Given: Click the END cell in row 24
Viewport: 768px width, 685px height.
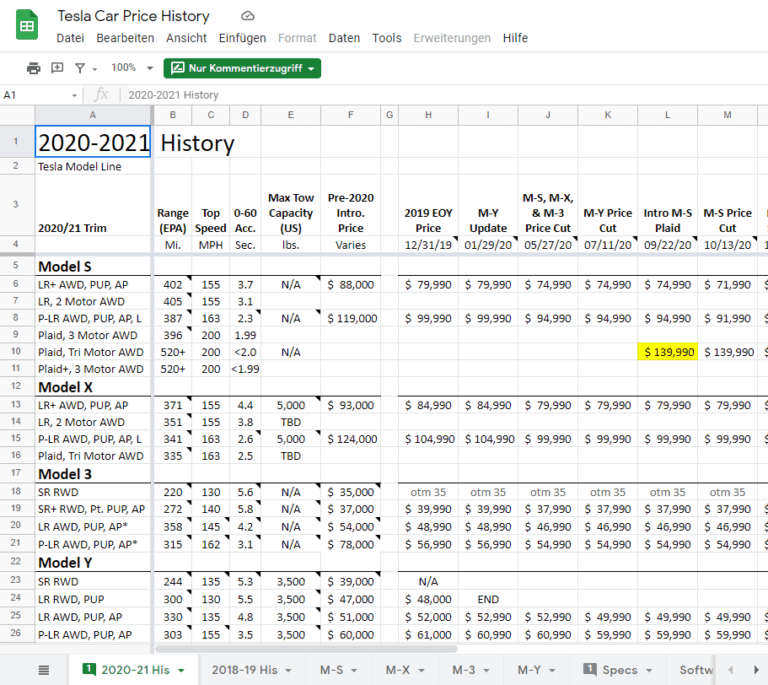Looking at the screenshot, I should [488, 599].
